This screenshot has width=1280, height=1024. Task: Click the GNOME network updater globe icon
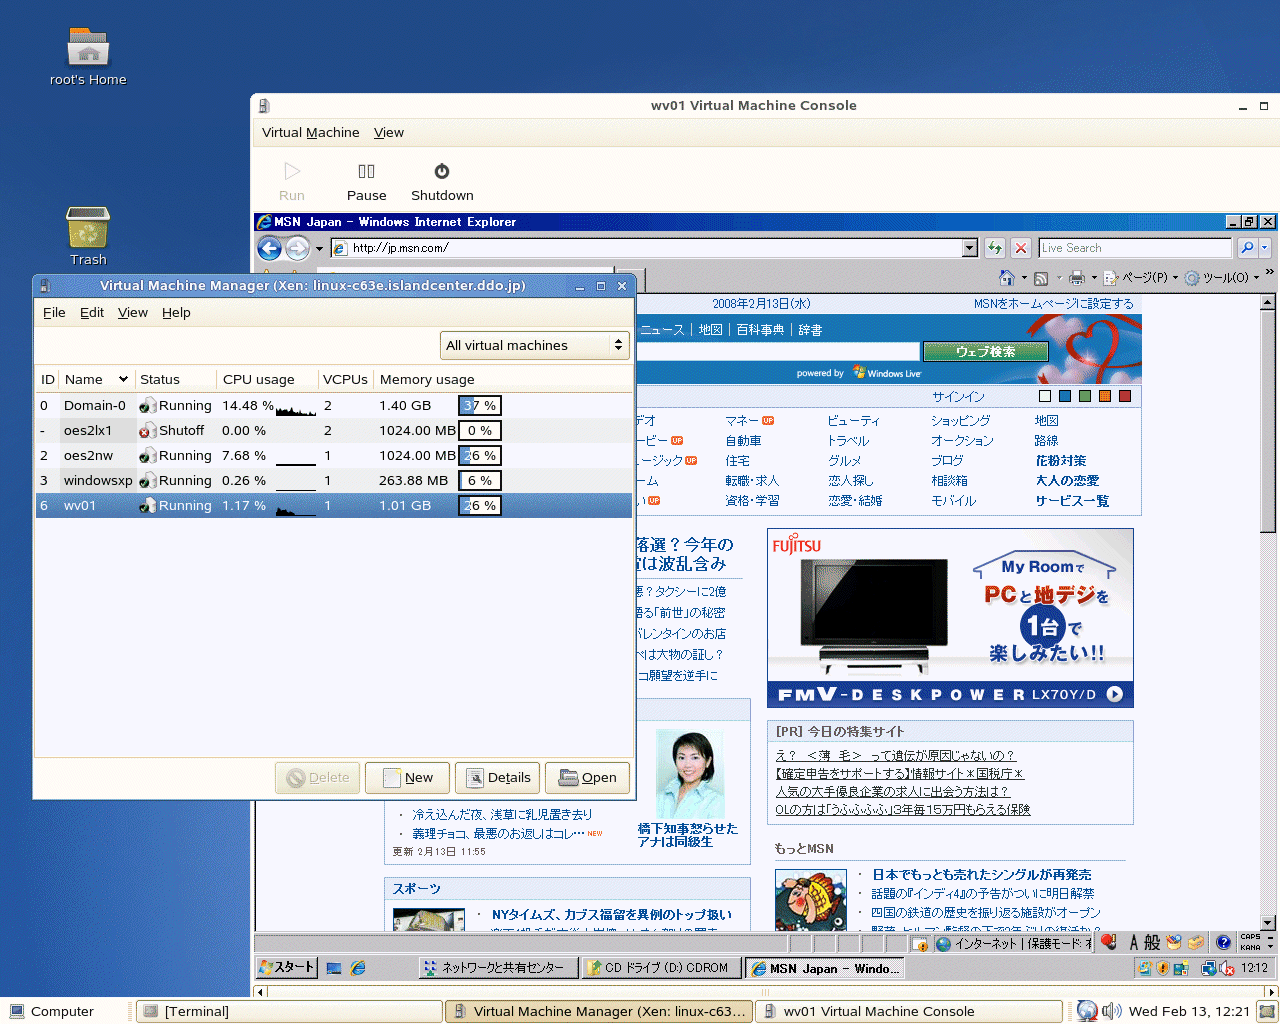[x=1087, y=1011]
